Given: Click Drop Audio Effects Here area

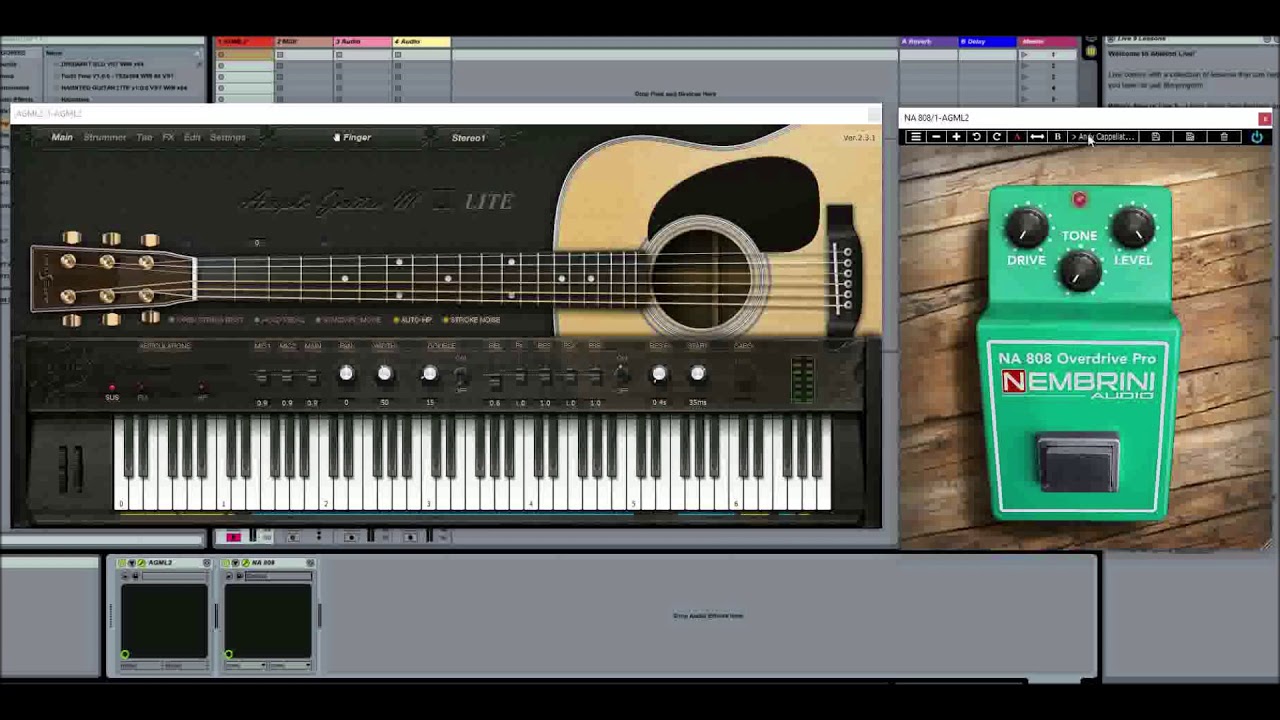Looking at the screenshot, I should (708, 616).
